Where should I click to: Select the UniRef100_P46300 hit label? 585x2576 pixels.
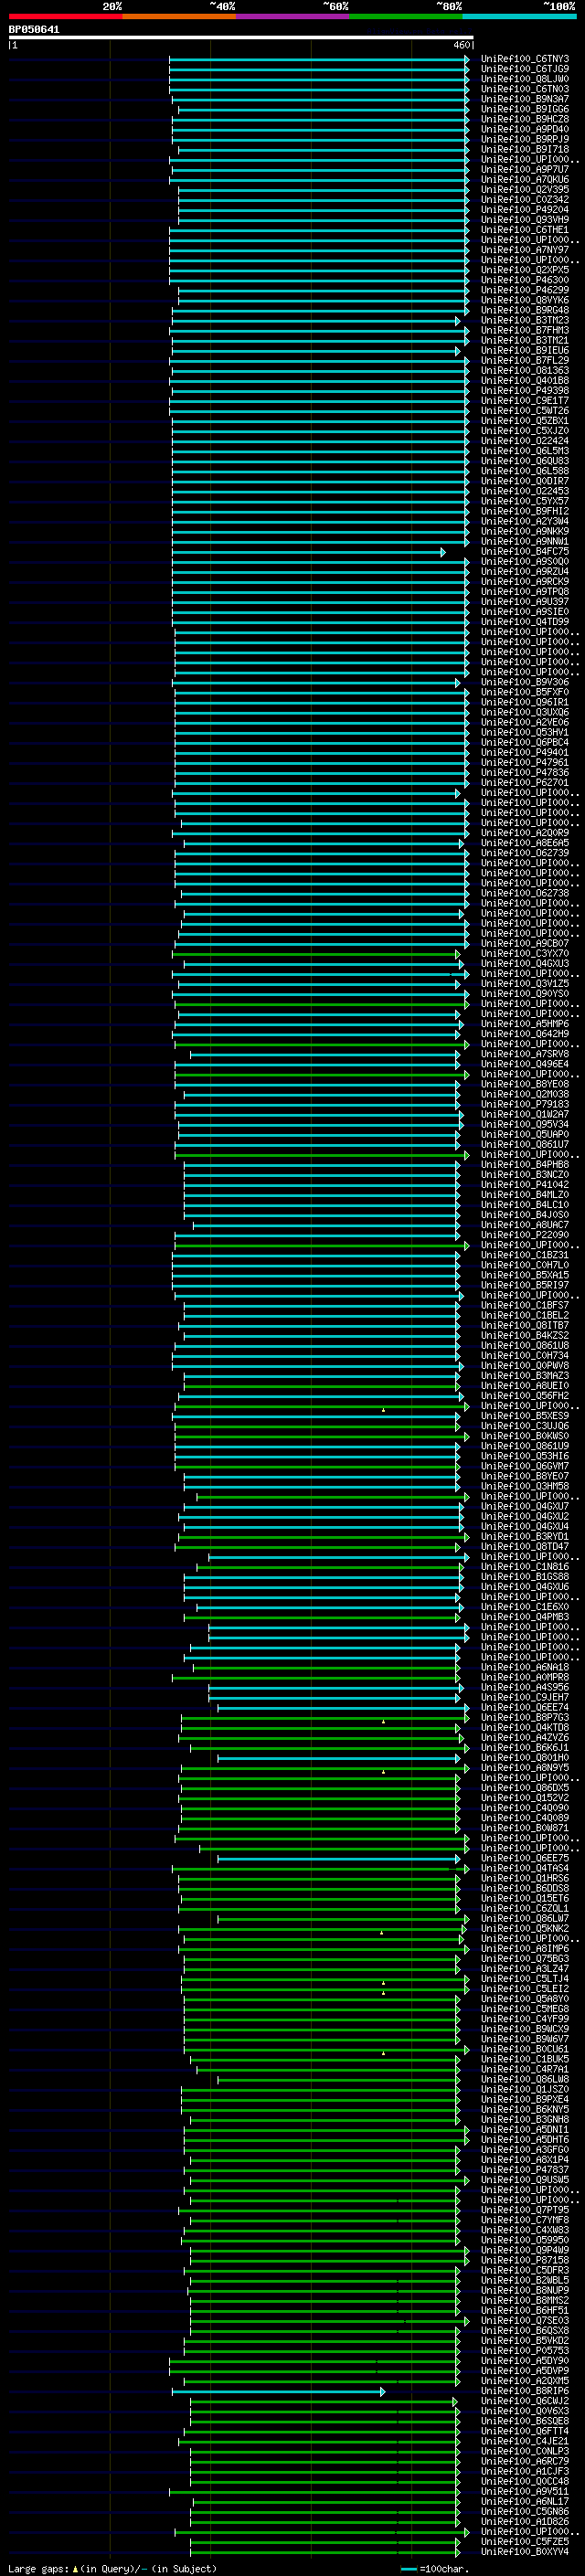[x=525, y=280]
